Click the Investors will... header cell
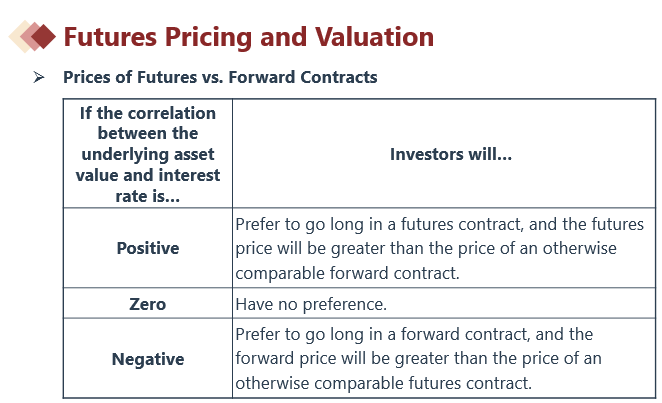This screenshot has height=403, width=662. point(444,154)
